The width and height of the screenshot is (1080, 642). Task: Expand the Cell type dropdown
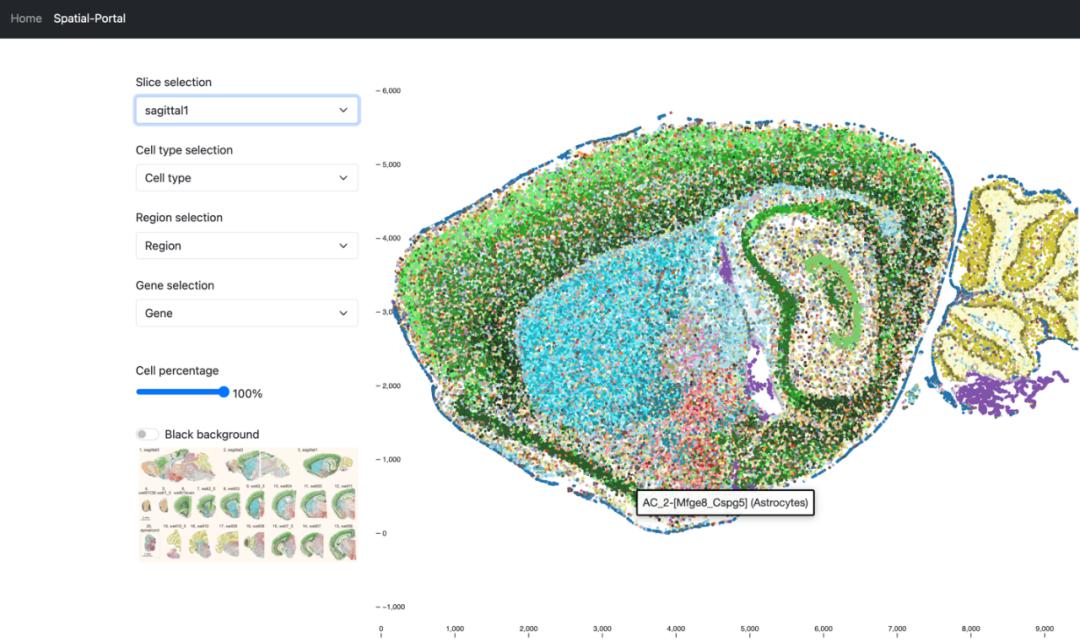click(246, 178)
